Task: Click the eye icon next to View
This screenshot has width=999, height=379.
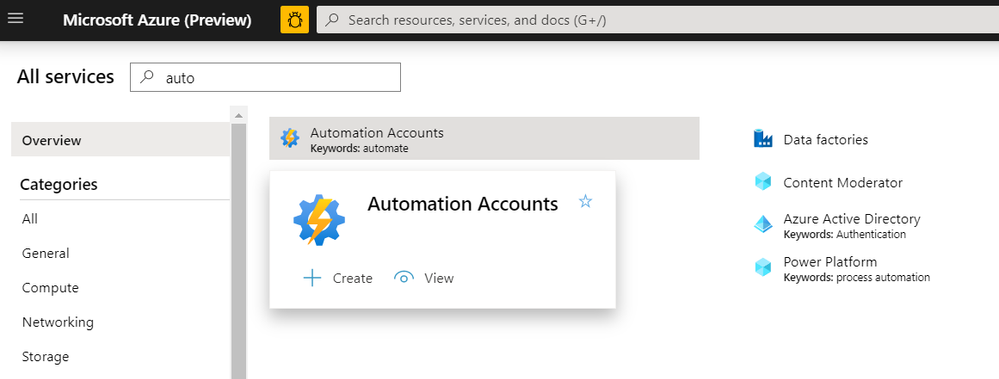Action: [x=404, y=278]
